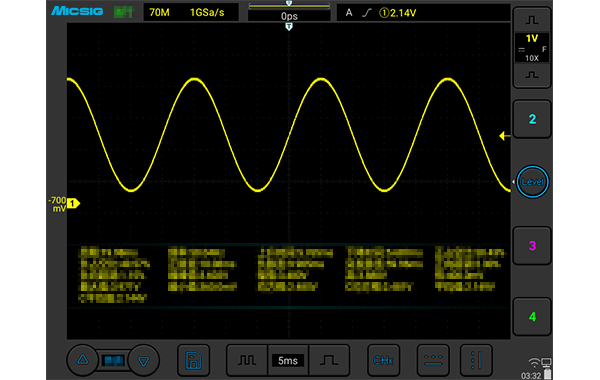Viewport: 600px width, 380px height.
Task: Select the yellow trigger level arrow marker
Action: pos(504,136)
